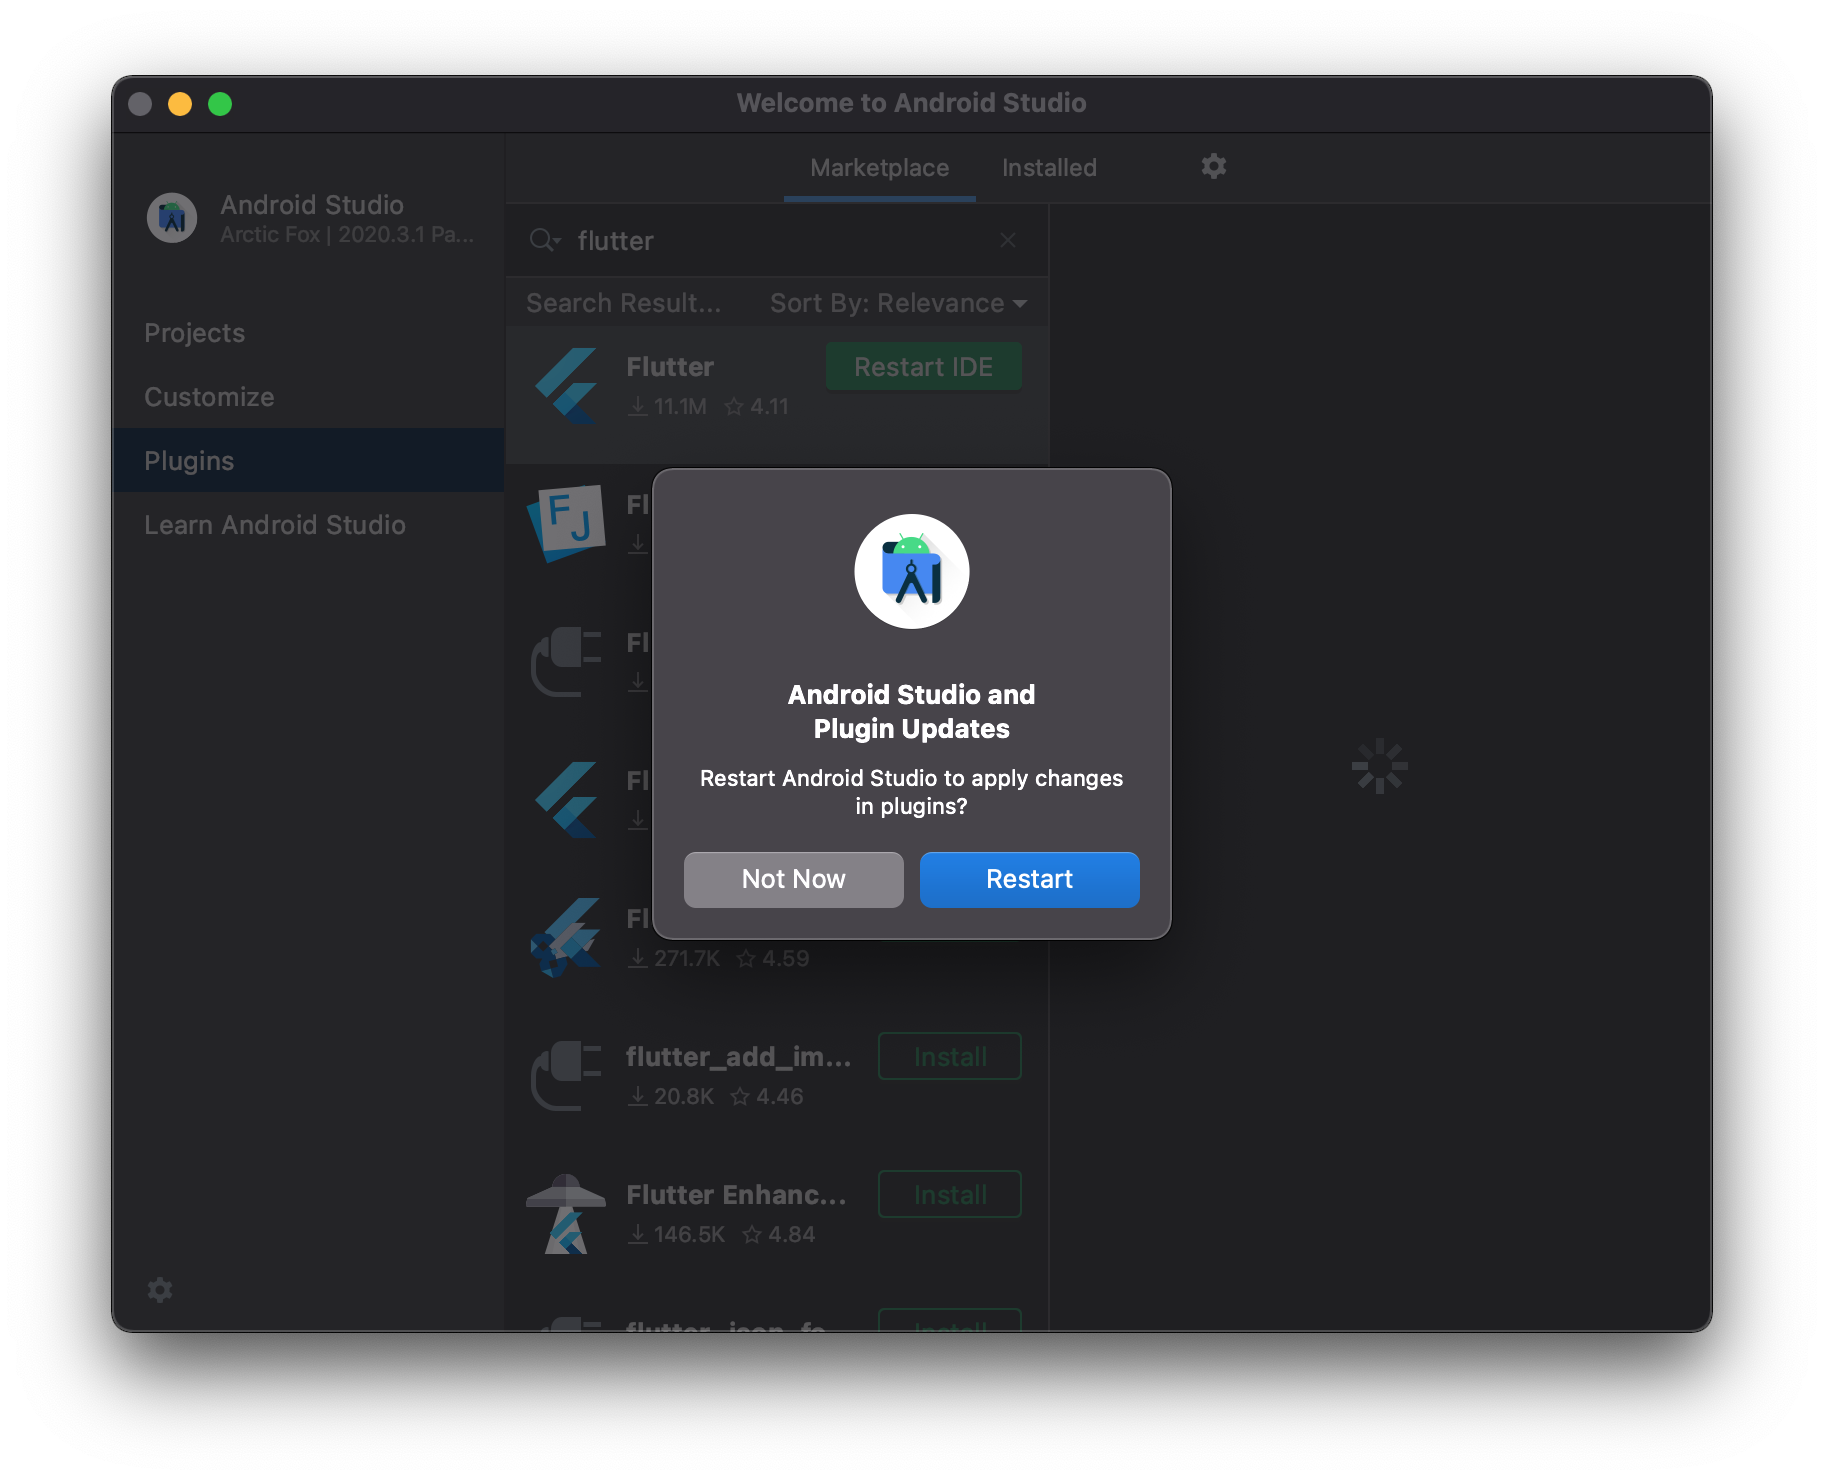The height and width of the screenshot is (1480, 1824).
Task: Open the search options magnifier icon
Action: tap(544, 240)
